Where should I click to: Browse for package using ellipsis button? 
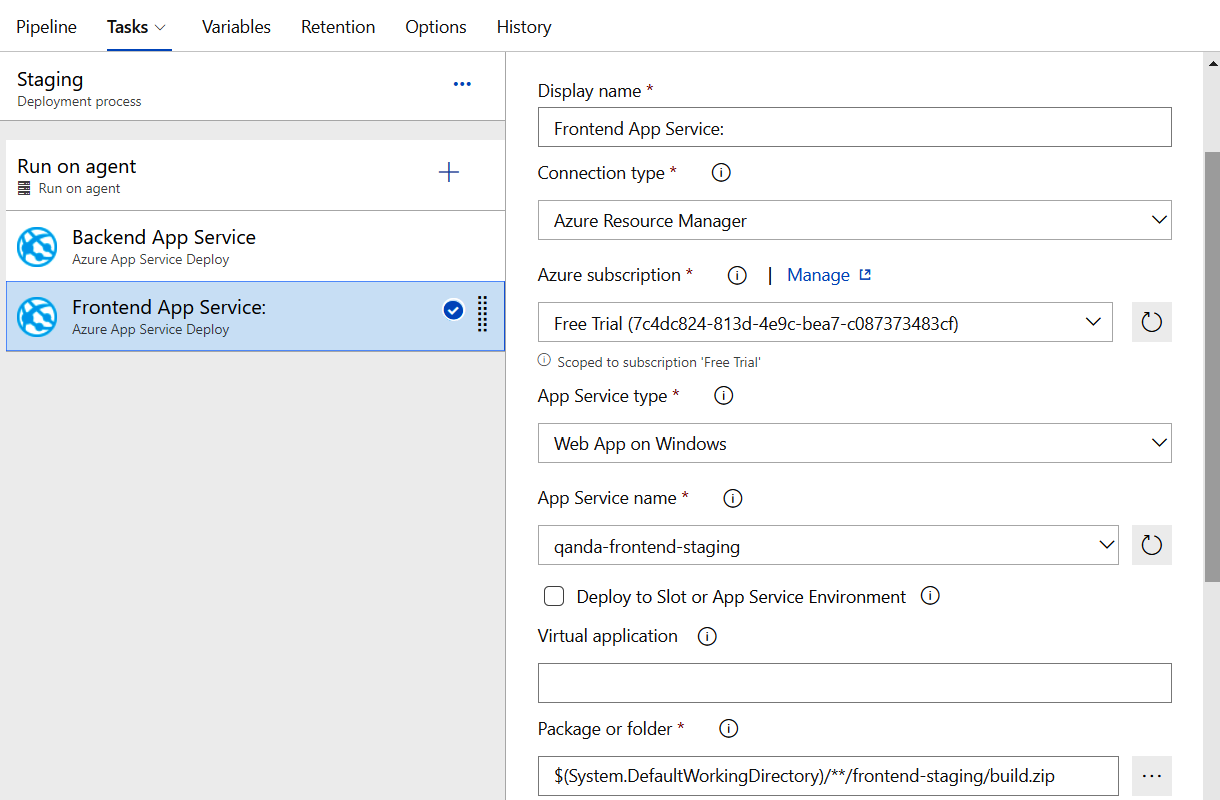click(x=1151, y=776)
